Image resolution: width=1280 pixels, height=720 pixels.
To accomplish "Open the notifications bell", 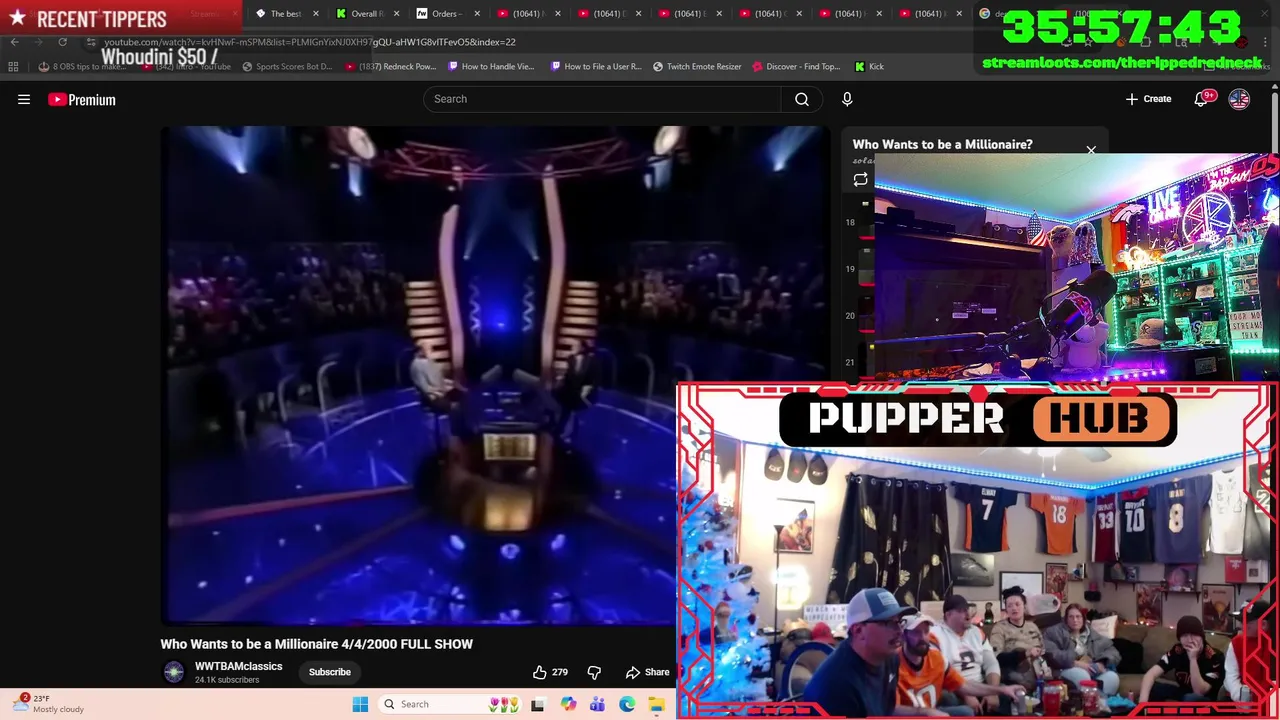I will 1201,99.
